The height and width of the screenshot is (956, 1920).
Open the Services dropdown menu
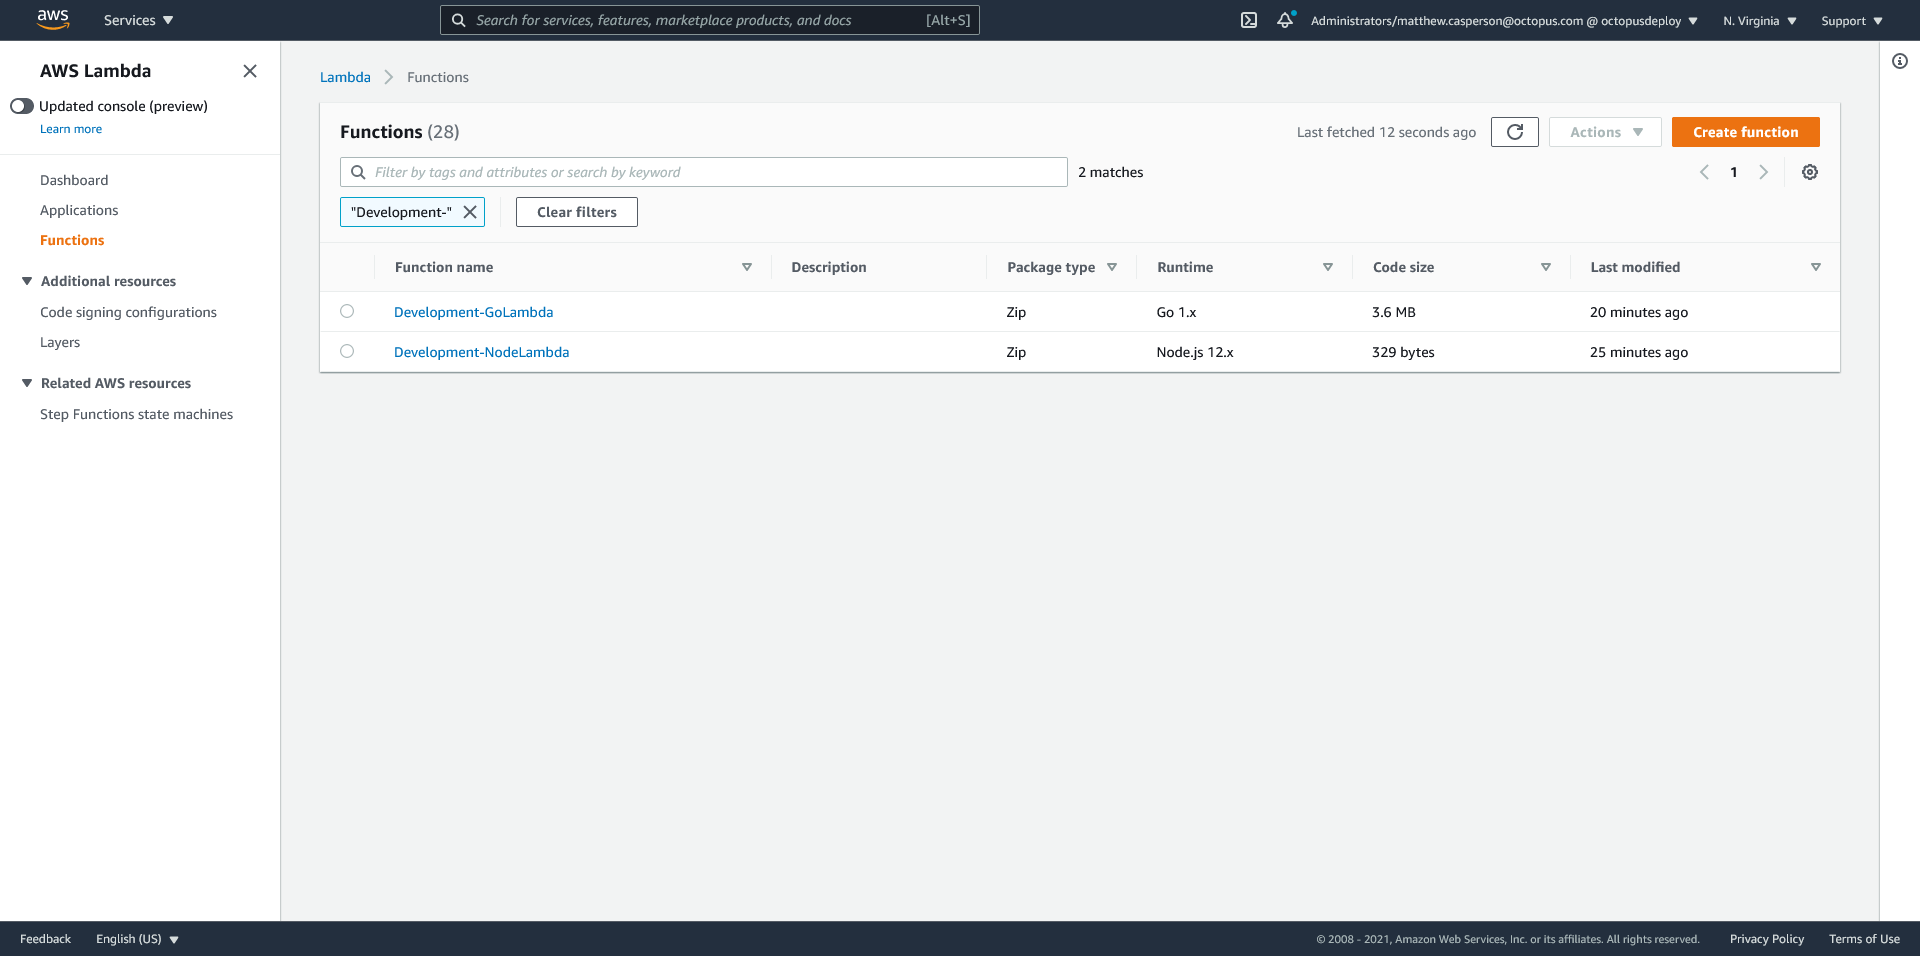[138, 20]
